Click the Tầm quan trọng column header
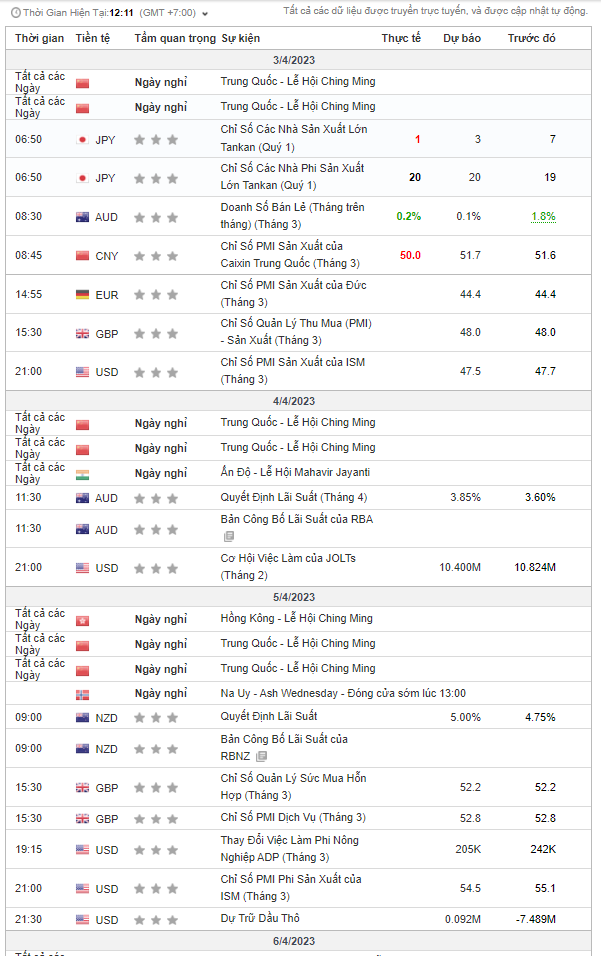The height and width of the screenshot is (956, 601). click(174, 38)
